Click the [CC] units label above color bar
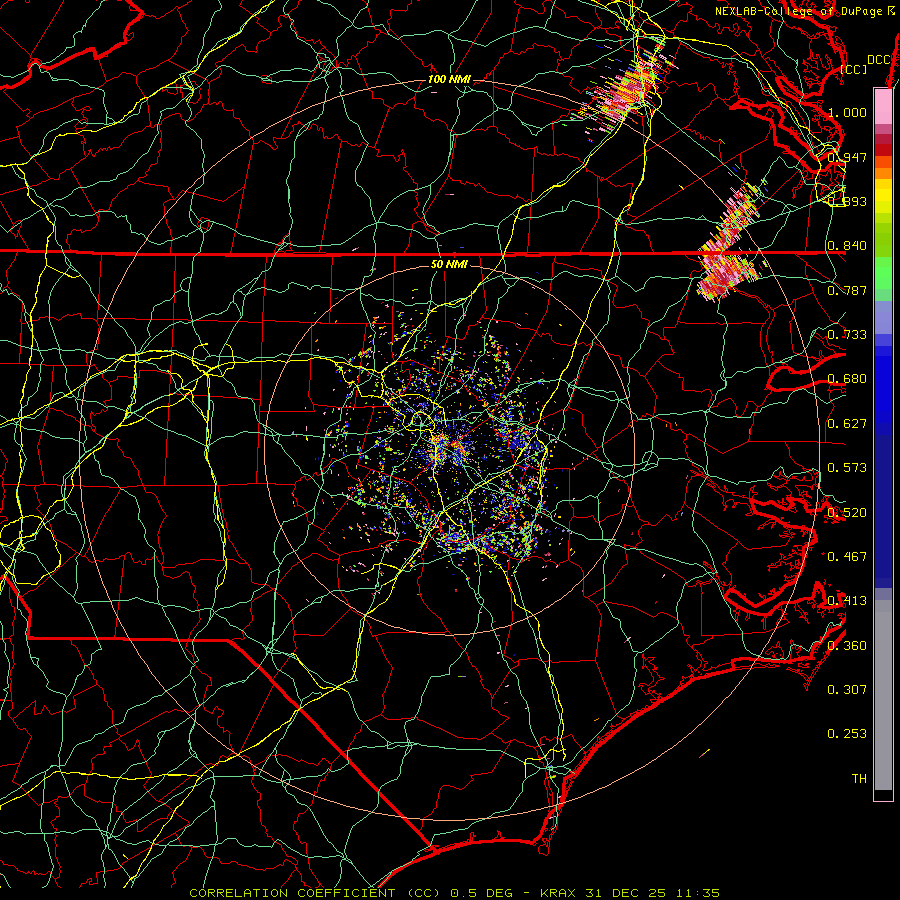Screen dimensions: 900x900 pos(854,69)
